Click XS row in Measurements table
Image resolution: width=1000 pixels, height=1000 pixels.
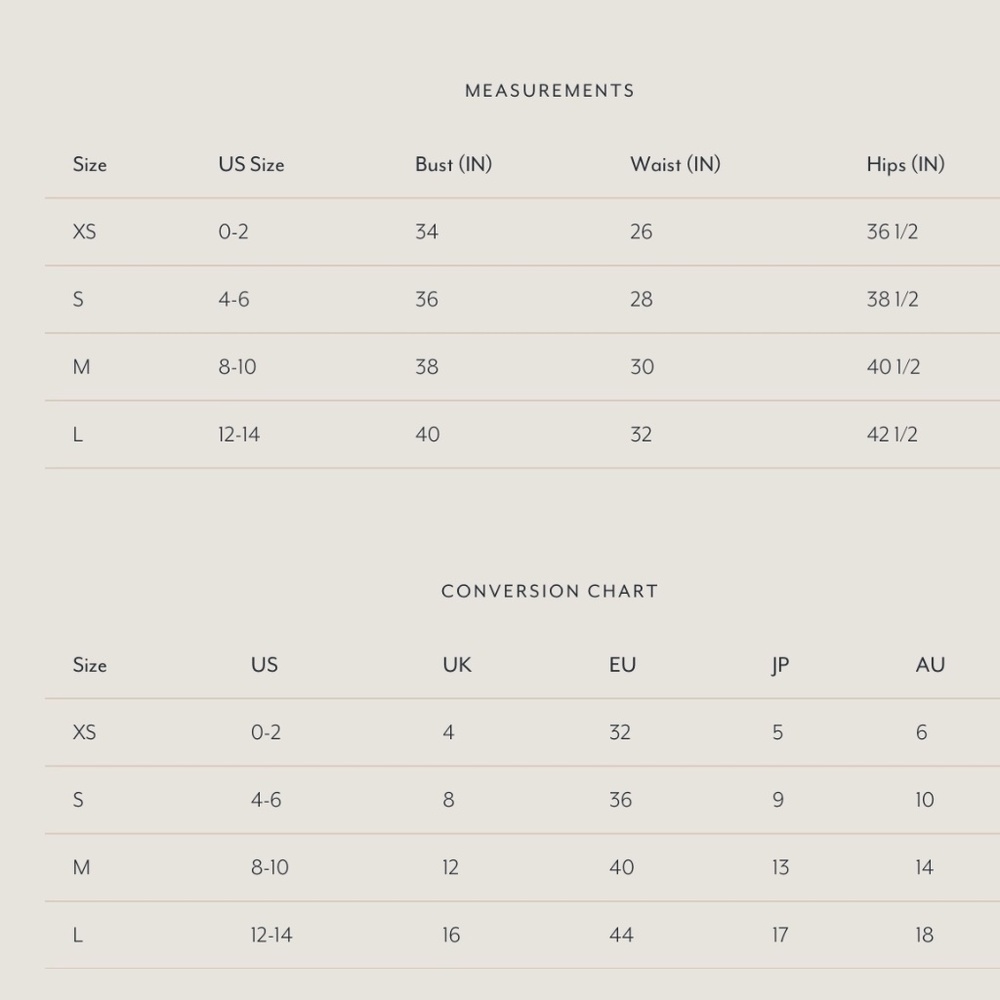tap(522, 232)
